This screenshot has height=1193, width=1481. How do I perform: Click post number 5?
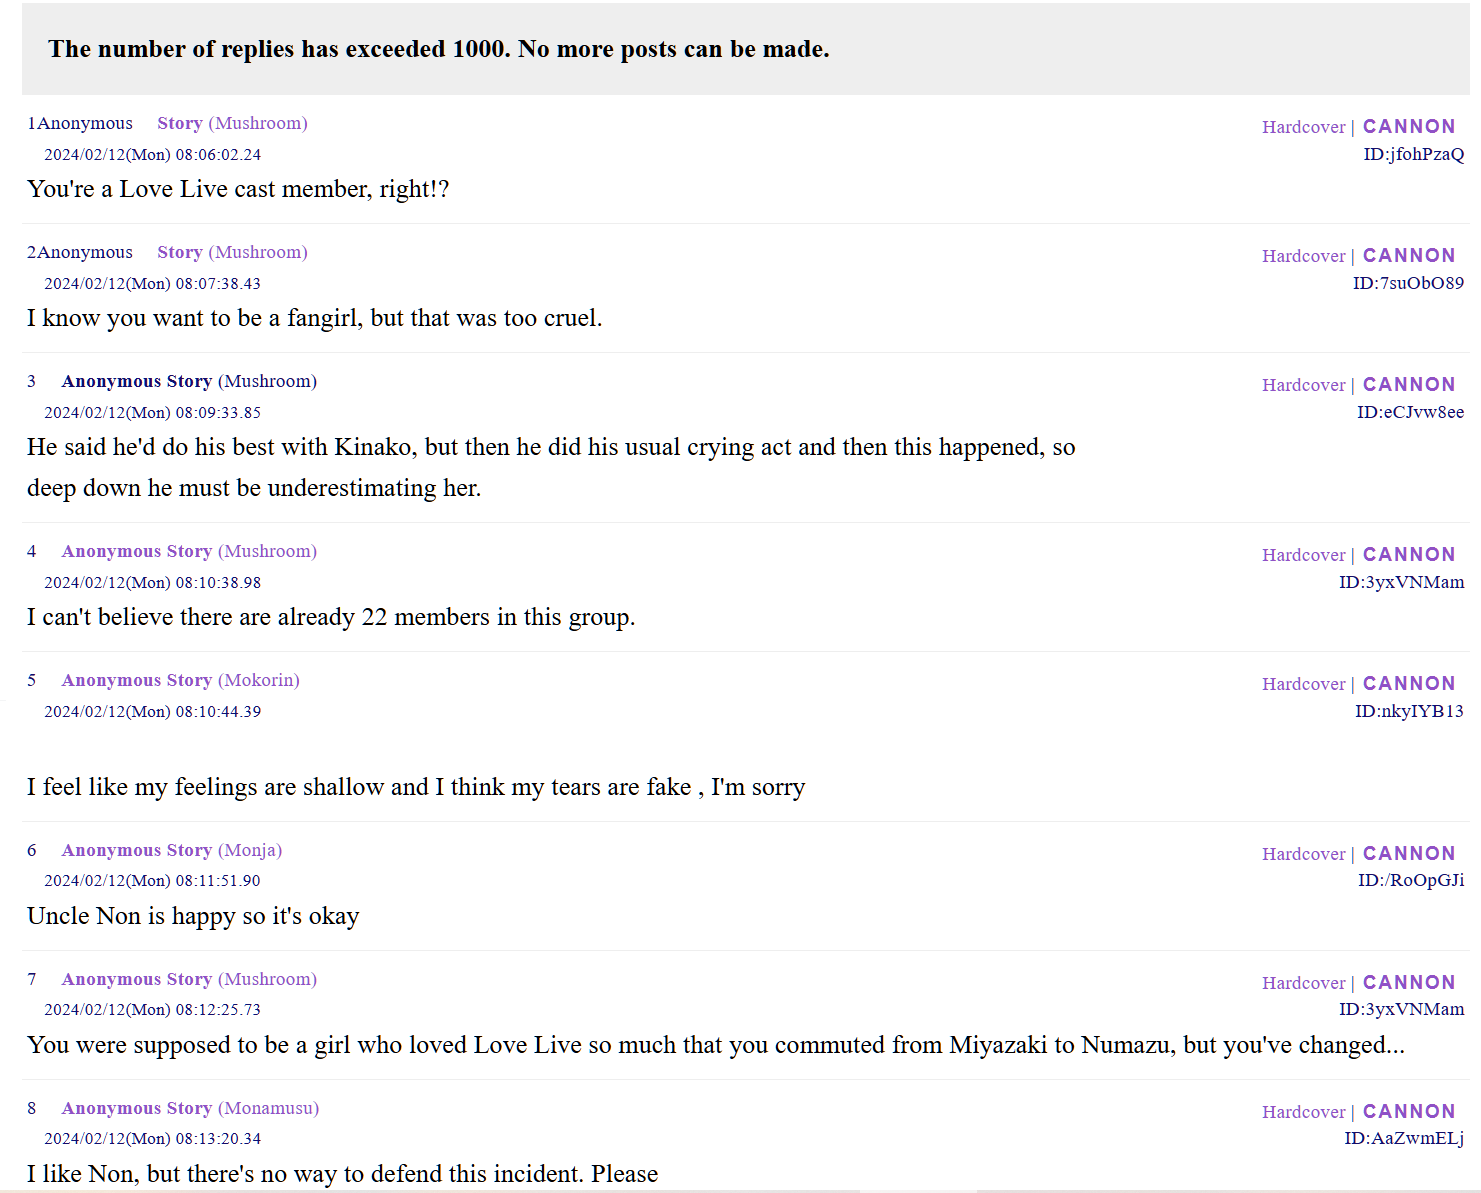point(32,680)
